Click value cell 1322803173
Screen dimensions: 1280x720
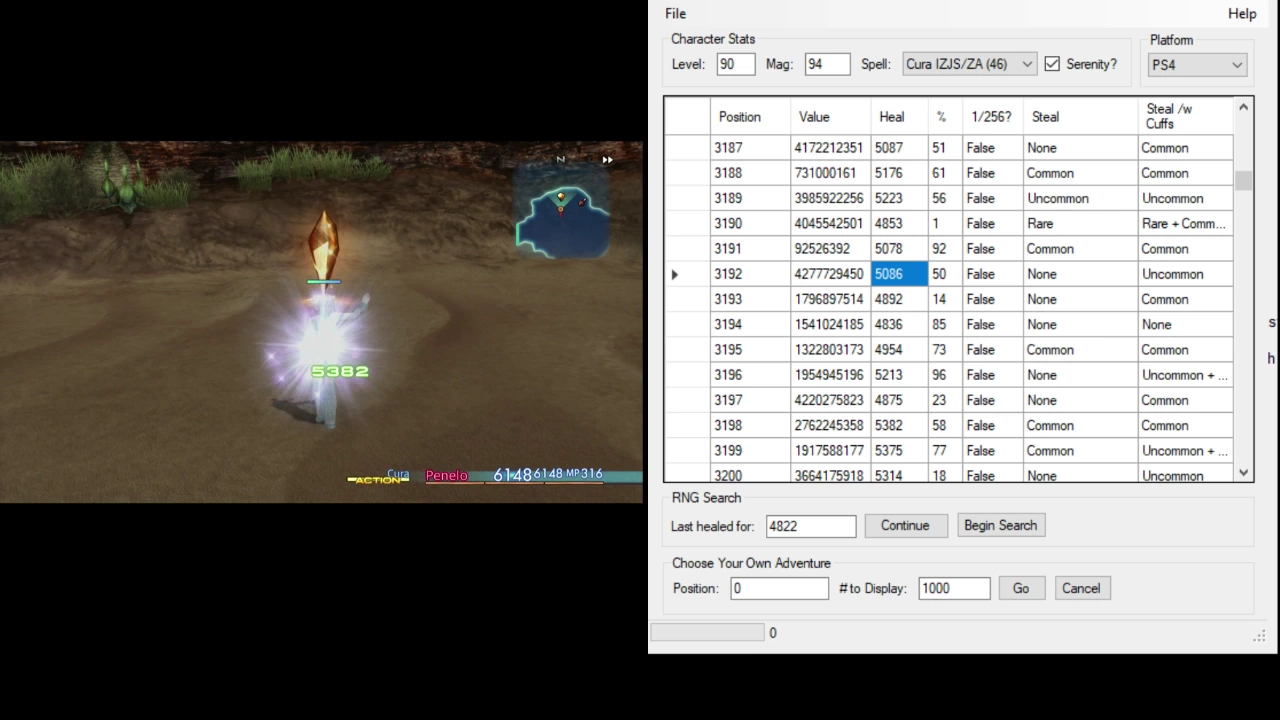[x=830, y=350]
